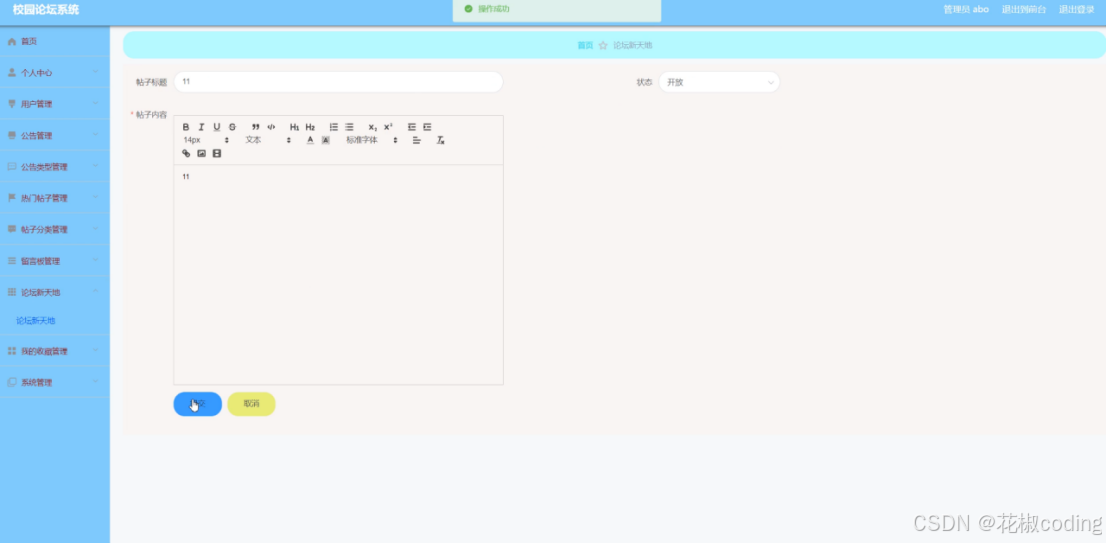Apply superscript formatting
The image size is (1106, 543).
point(388,127)
